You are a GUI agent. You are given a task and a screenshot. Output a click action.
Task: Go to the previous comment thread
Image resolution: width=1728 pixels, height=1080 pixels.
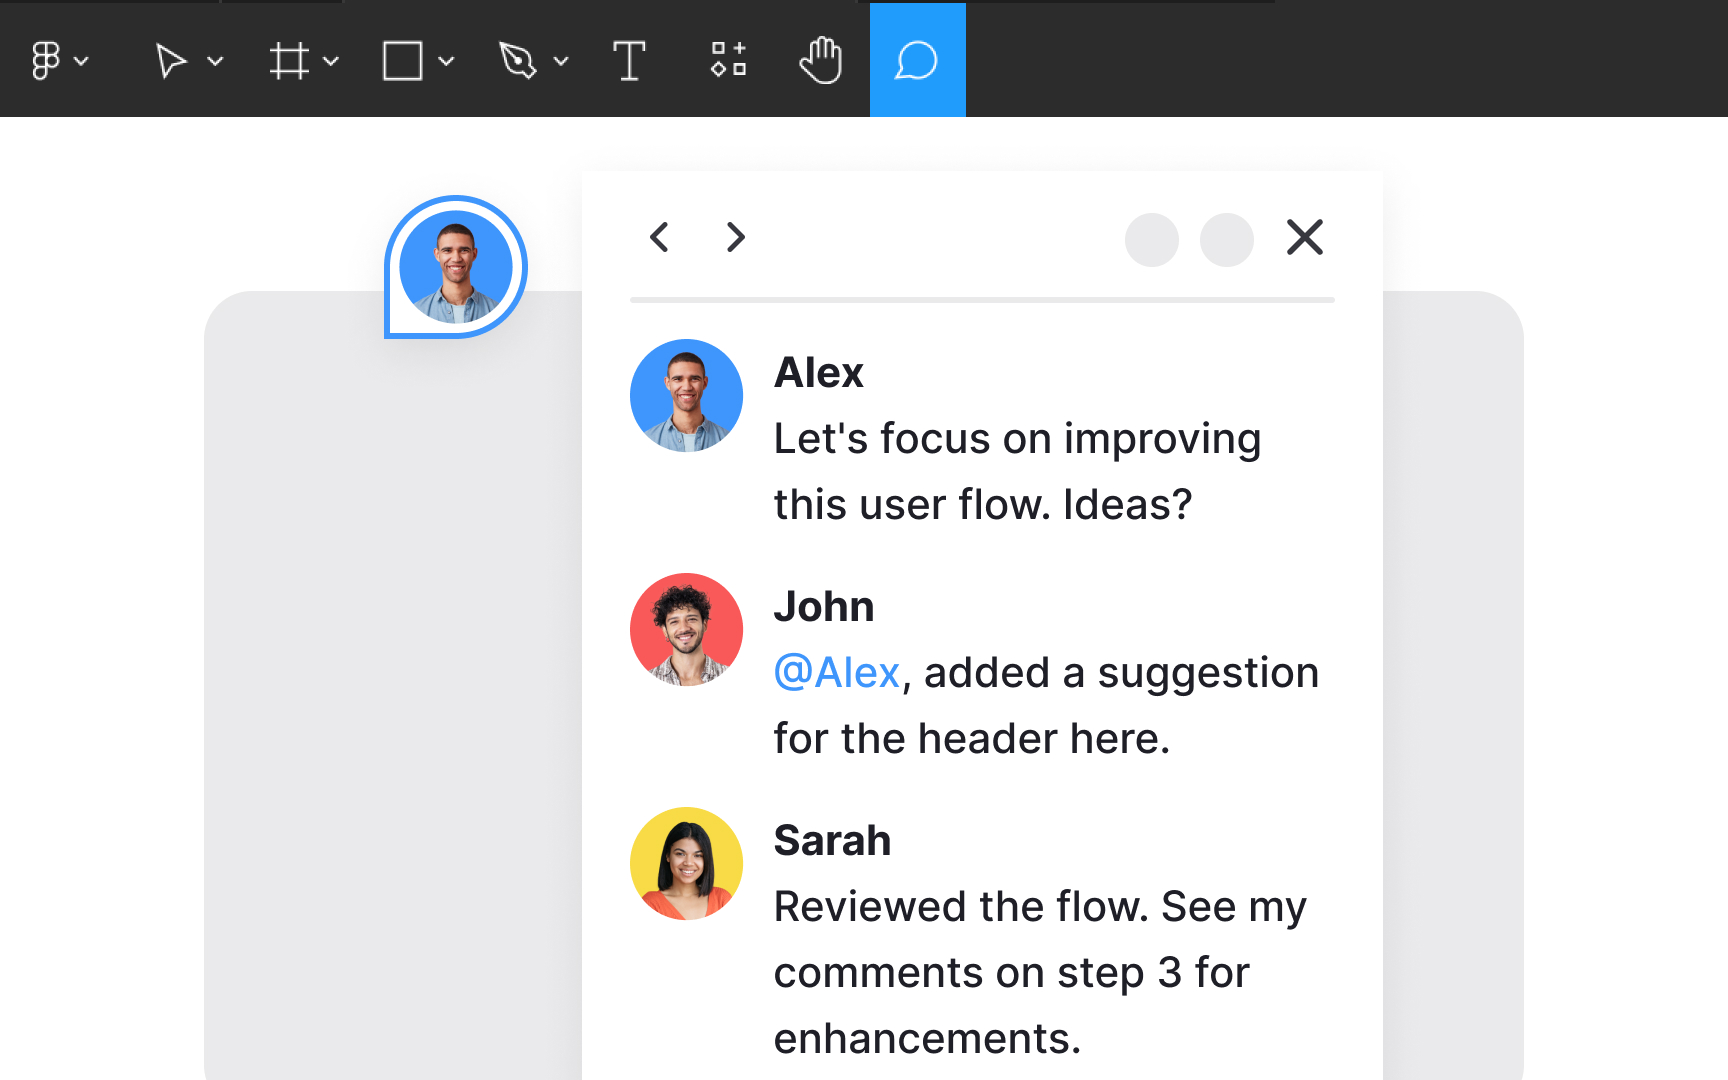(x=659, y=239)
